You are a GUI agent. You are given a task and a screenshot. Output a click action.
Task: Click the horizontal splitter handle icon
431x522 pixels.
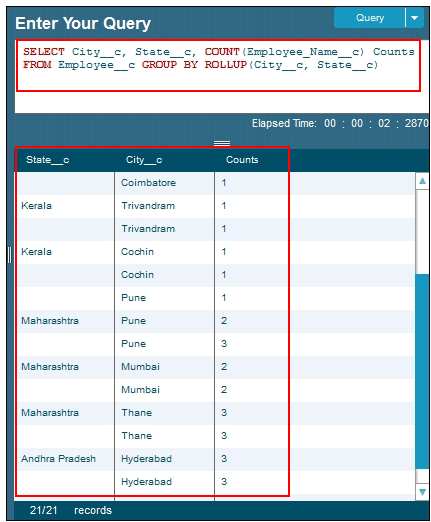(222, 143)
